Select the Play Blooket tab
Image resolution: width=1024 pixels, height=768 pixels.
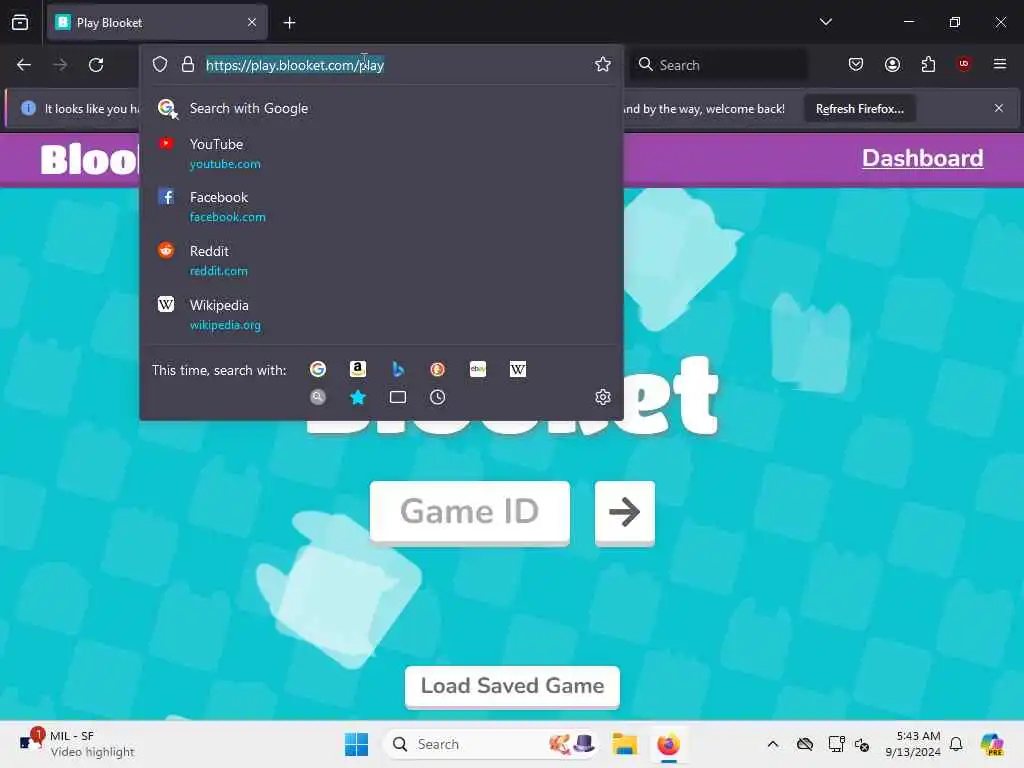(x=157, y=22)
